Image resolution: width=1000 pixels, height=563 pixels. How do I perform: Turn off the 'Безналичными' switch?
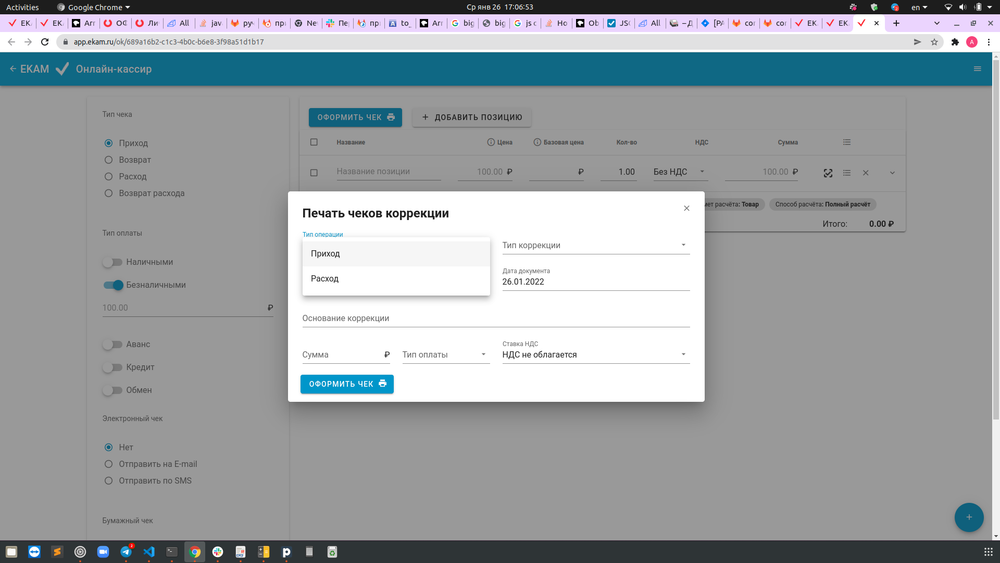coord(113,285)
